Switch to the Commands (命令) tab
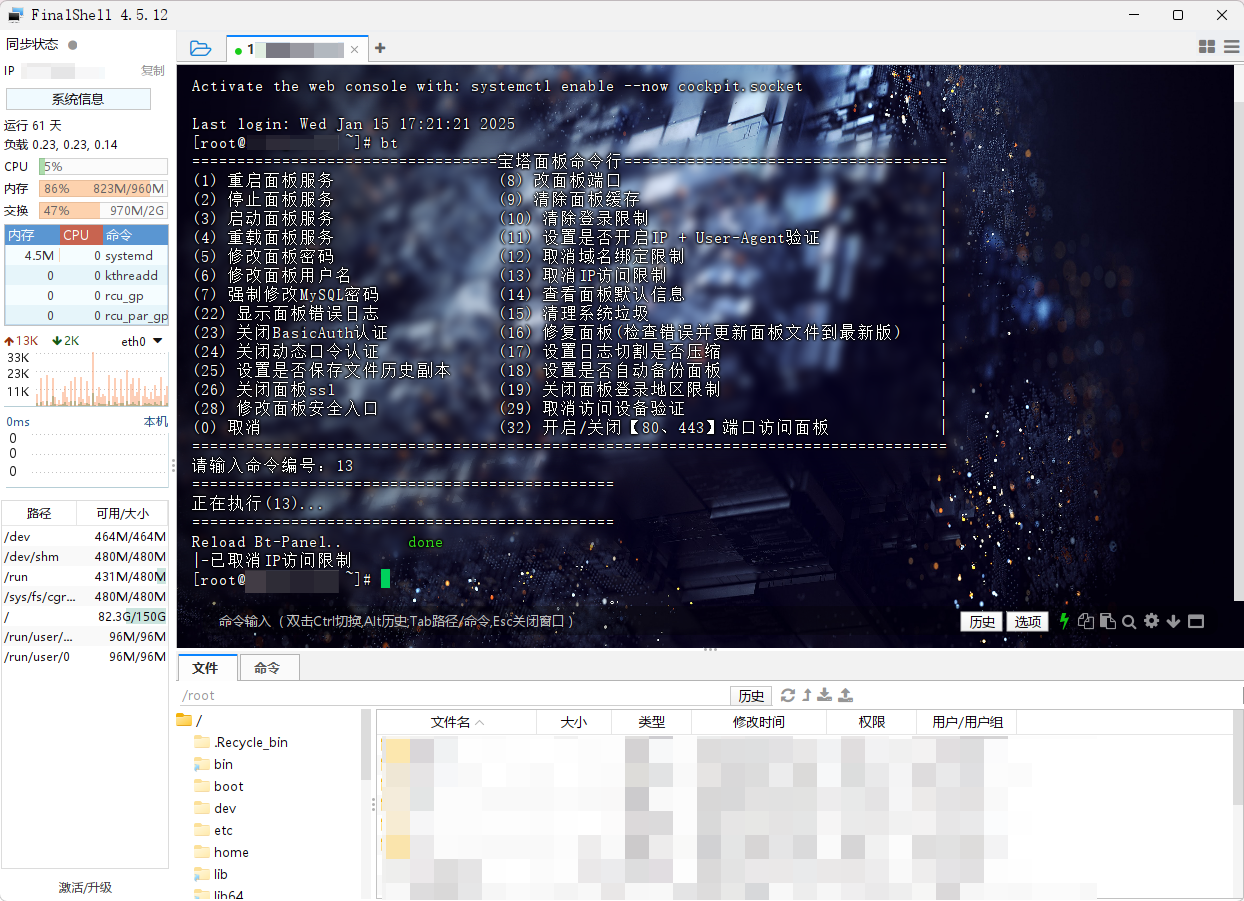Screen dimensions: 1244x901 click(x=267, y=668)
